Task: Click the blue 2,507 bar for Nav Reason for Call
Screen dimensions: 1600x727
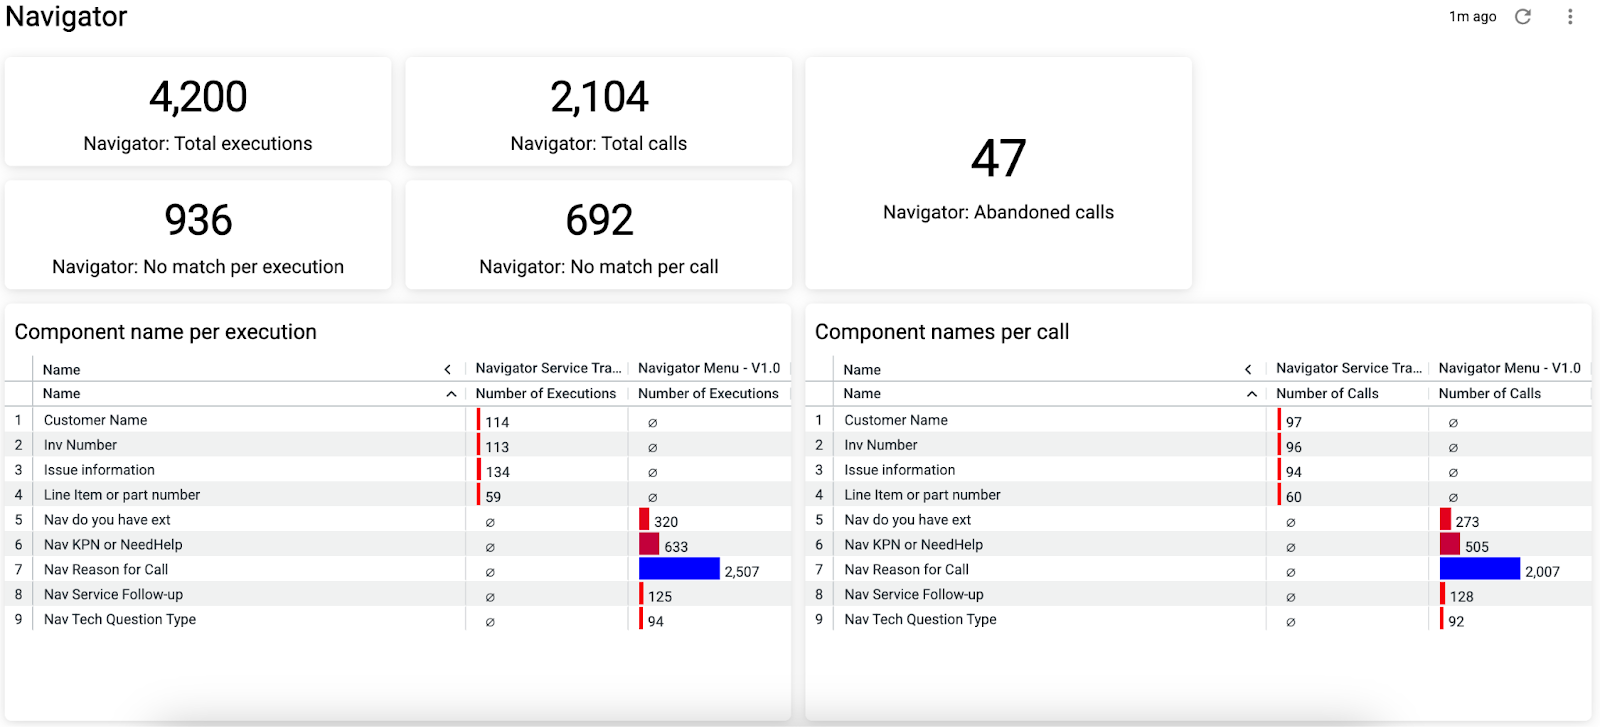Action: 679,569
